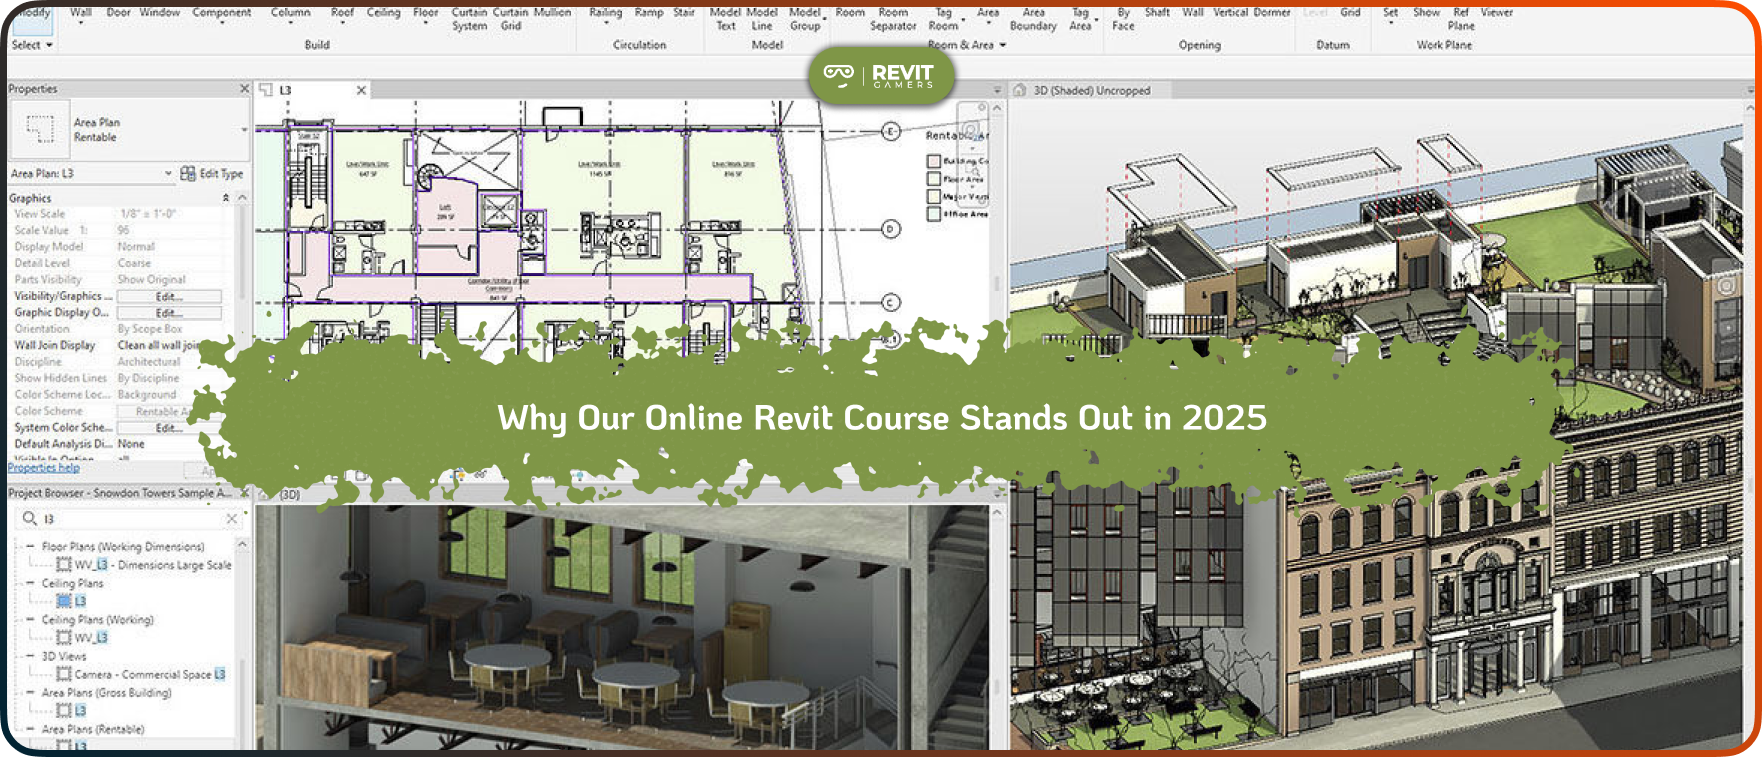
Task: Collapse Floor Plans (Working Dimensions) node
Action: pyautogui.click(x=30, y=547)
